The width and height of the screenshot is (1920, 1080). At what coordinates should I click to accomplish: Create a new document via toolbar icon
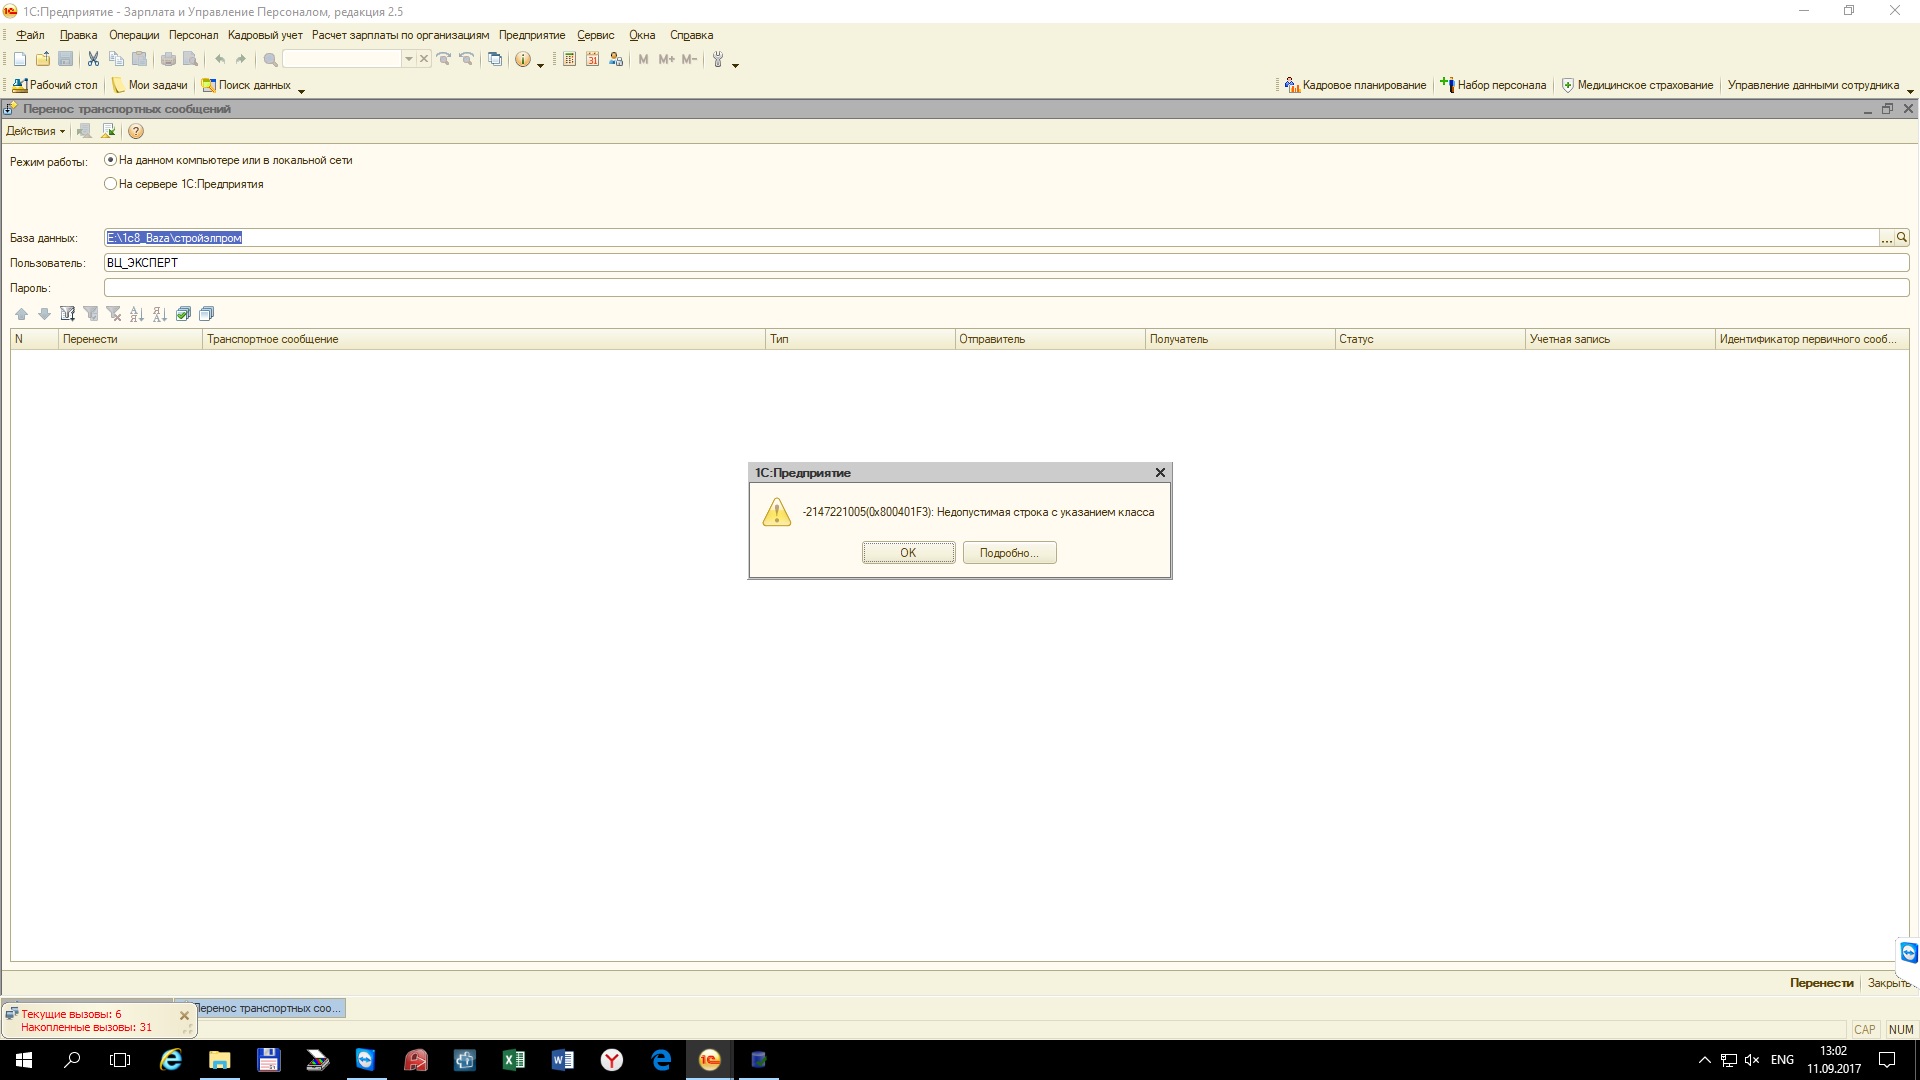pyautogui.click(x=20, y=60)
